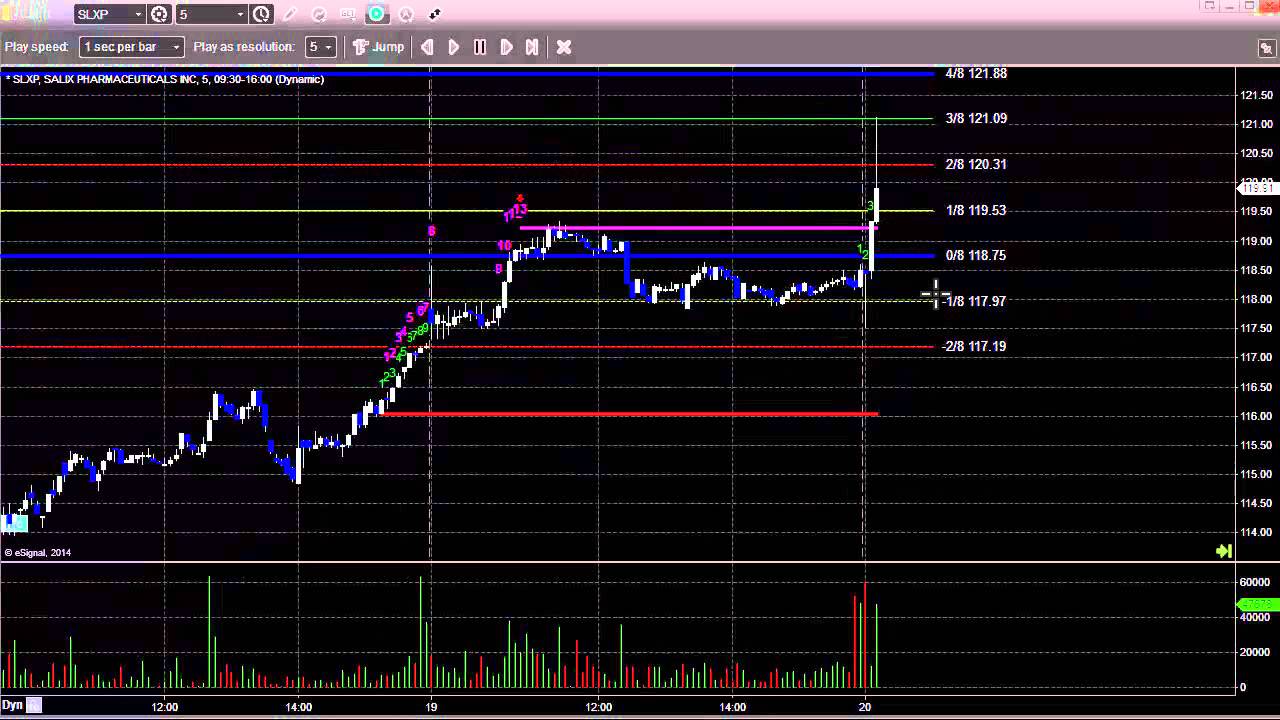
Task: Step forward one bar in replay
Action: click(x=506, y=47)
